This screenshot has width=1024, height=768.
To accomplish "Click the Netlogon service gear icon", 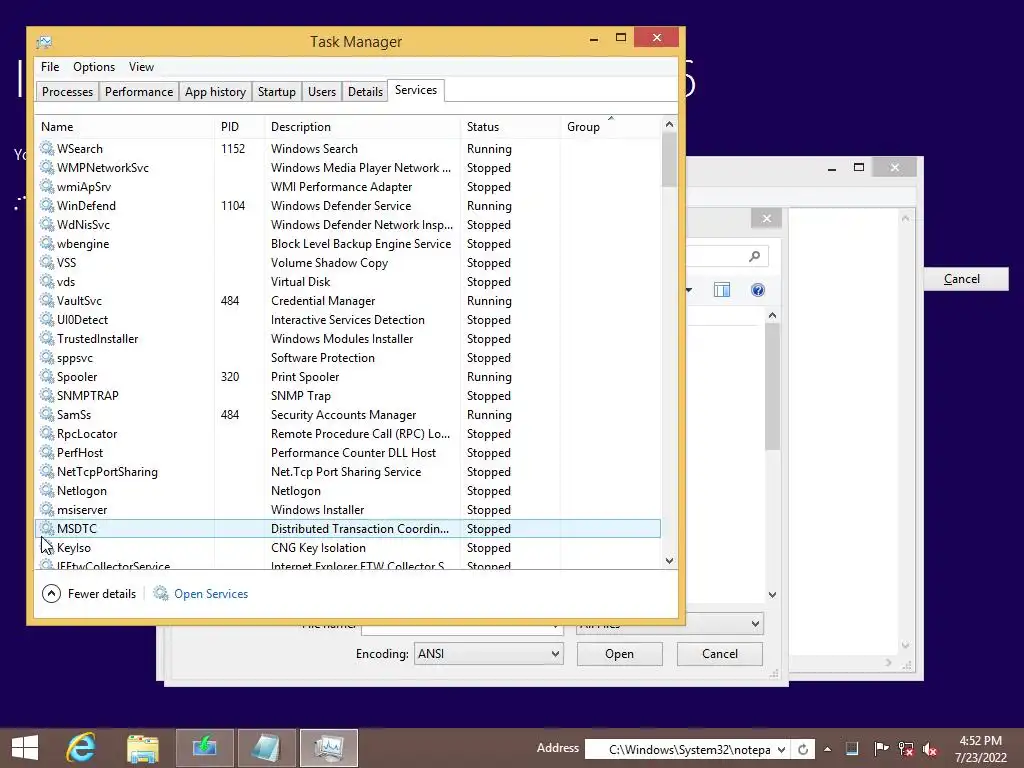I will [x=47, y=490].
